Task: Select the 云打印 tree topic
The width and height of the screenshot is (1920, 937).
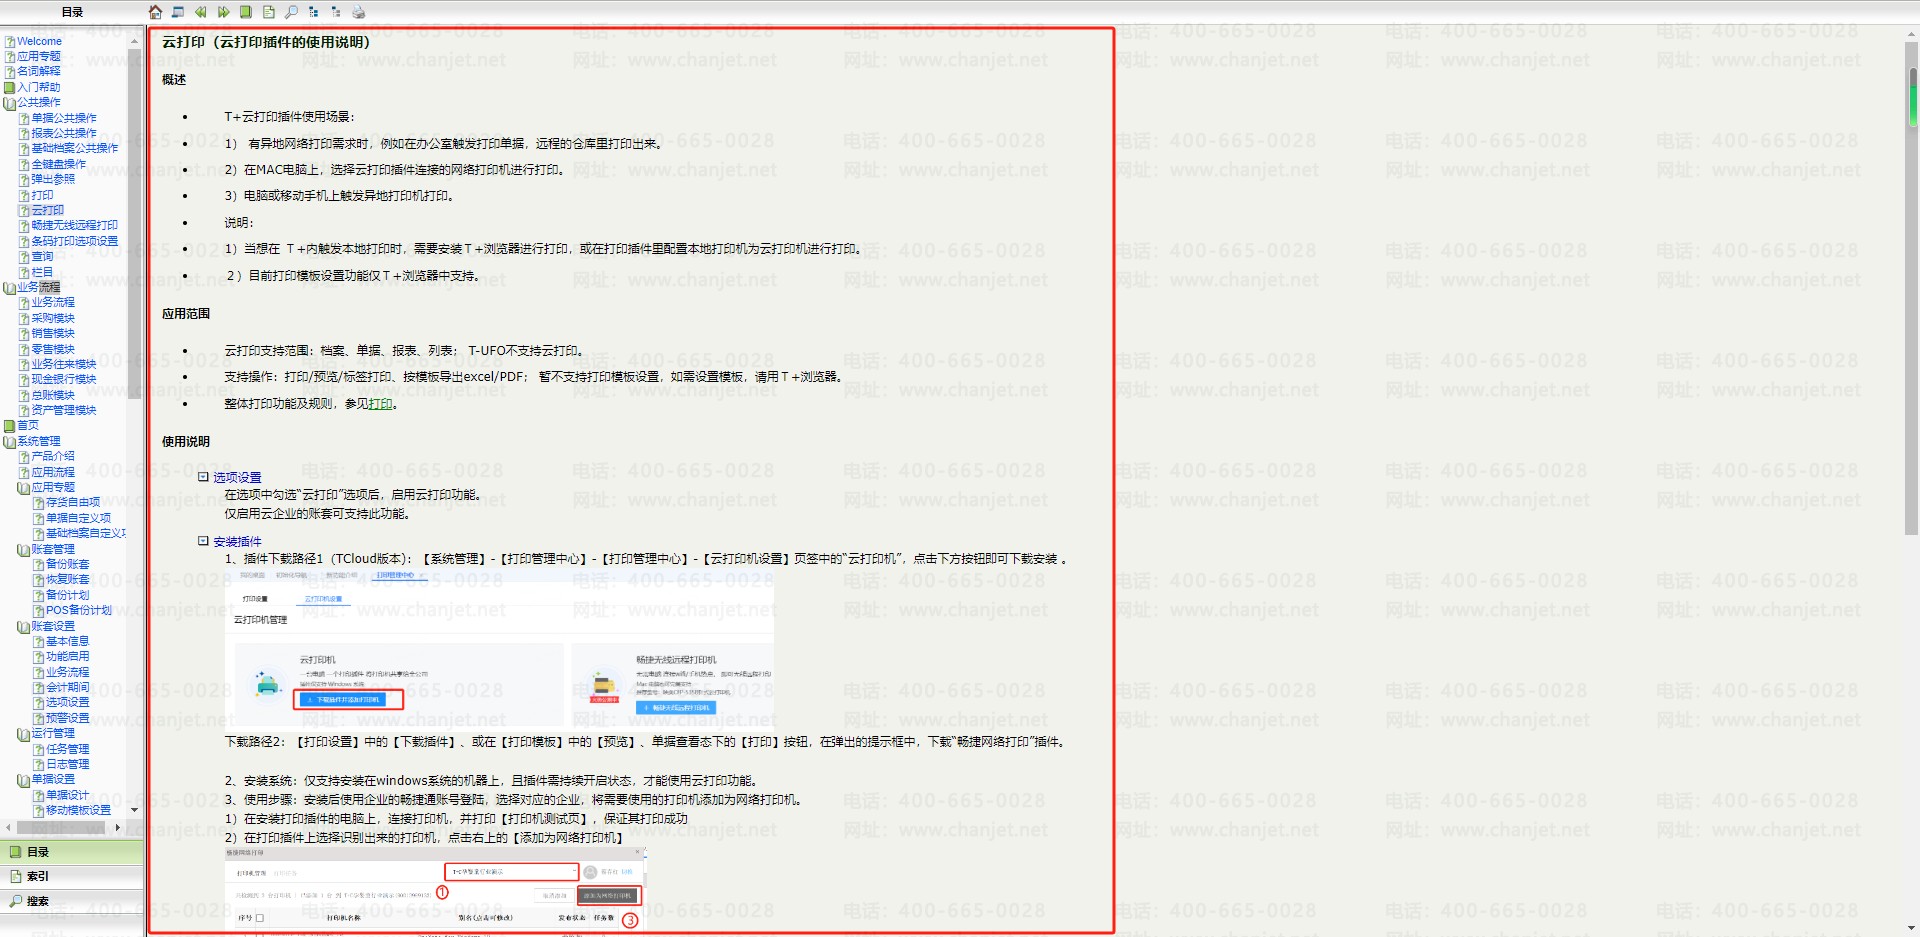Action: point(47,210)
